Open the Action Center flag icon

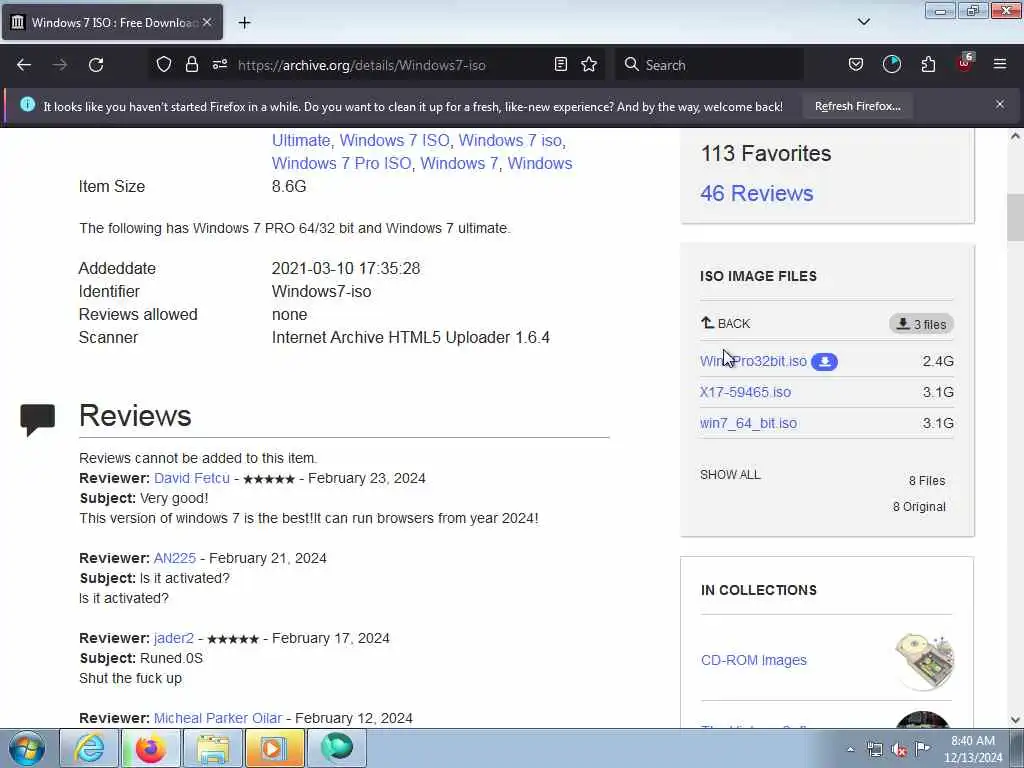tap(922, 749)
